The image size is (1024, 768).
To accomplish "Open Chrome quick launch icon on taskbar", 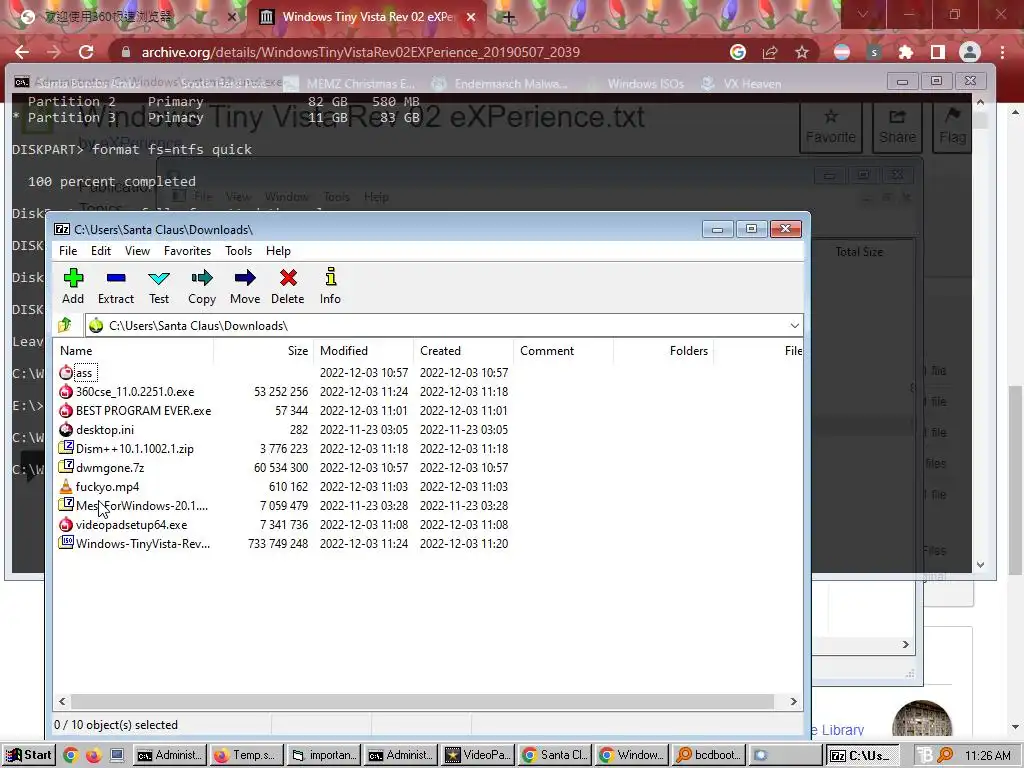I will [71, 755].
